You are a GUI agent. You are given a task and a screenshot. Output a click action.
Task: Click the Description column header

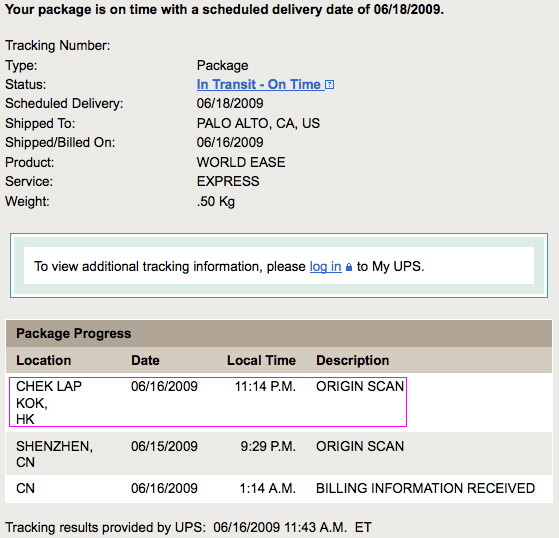353,360
